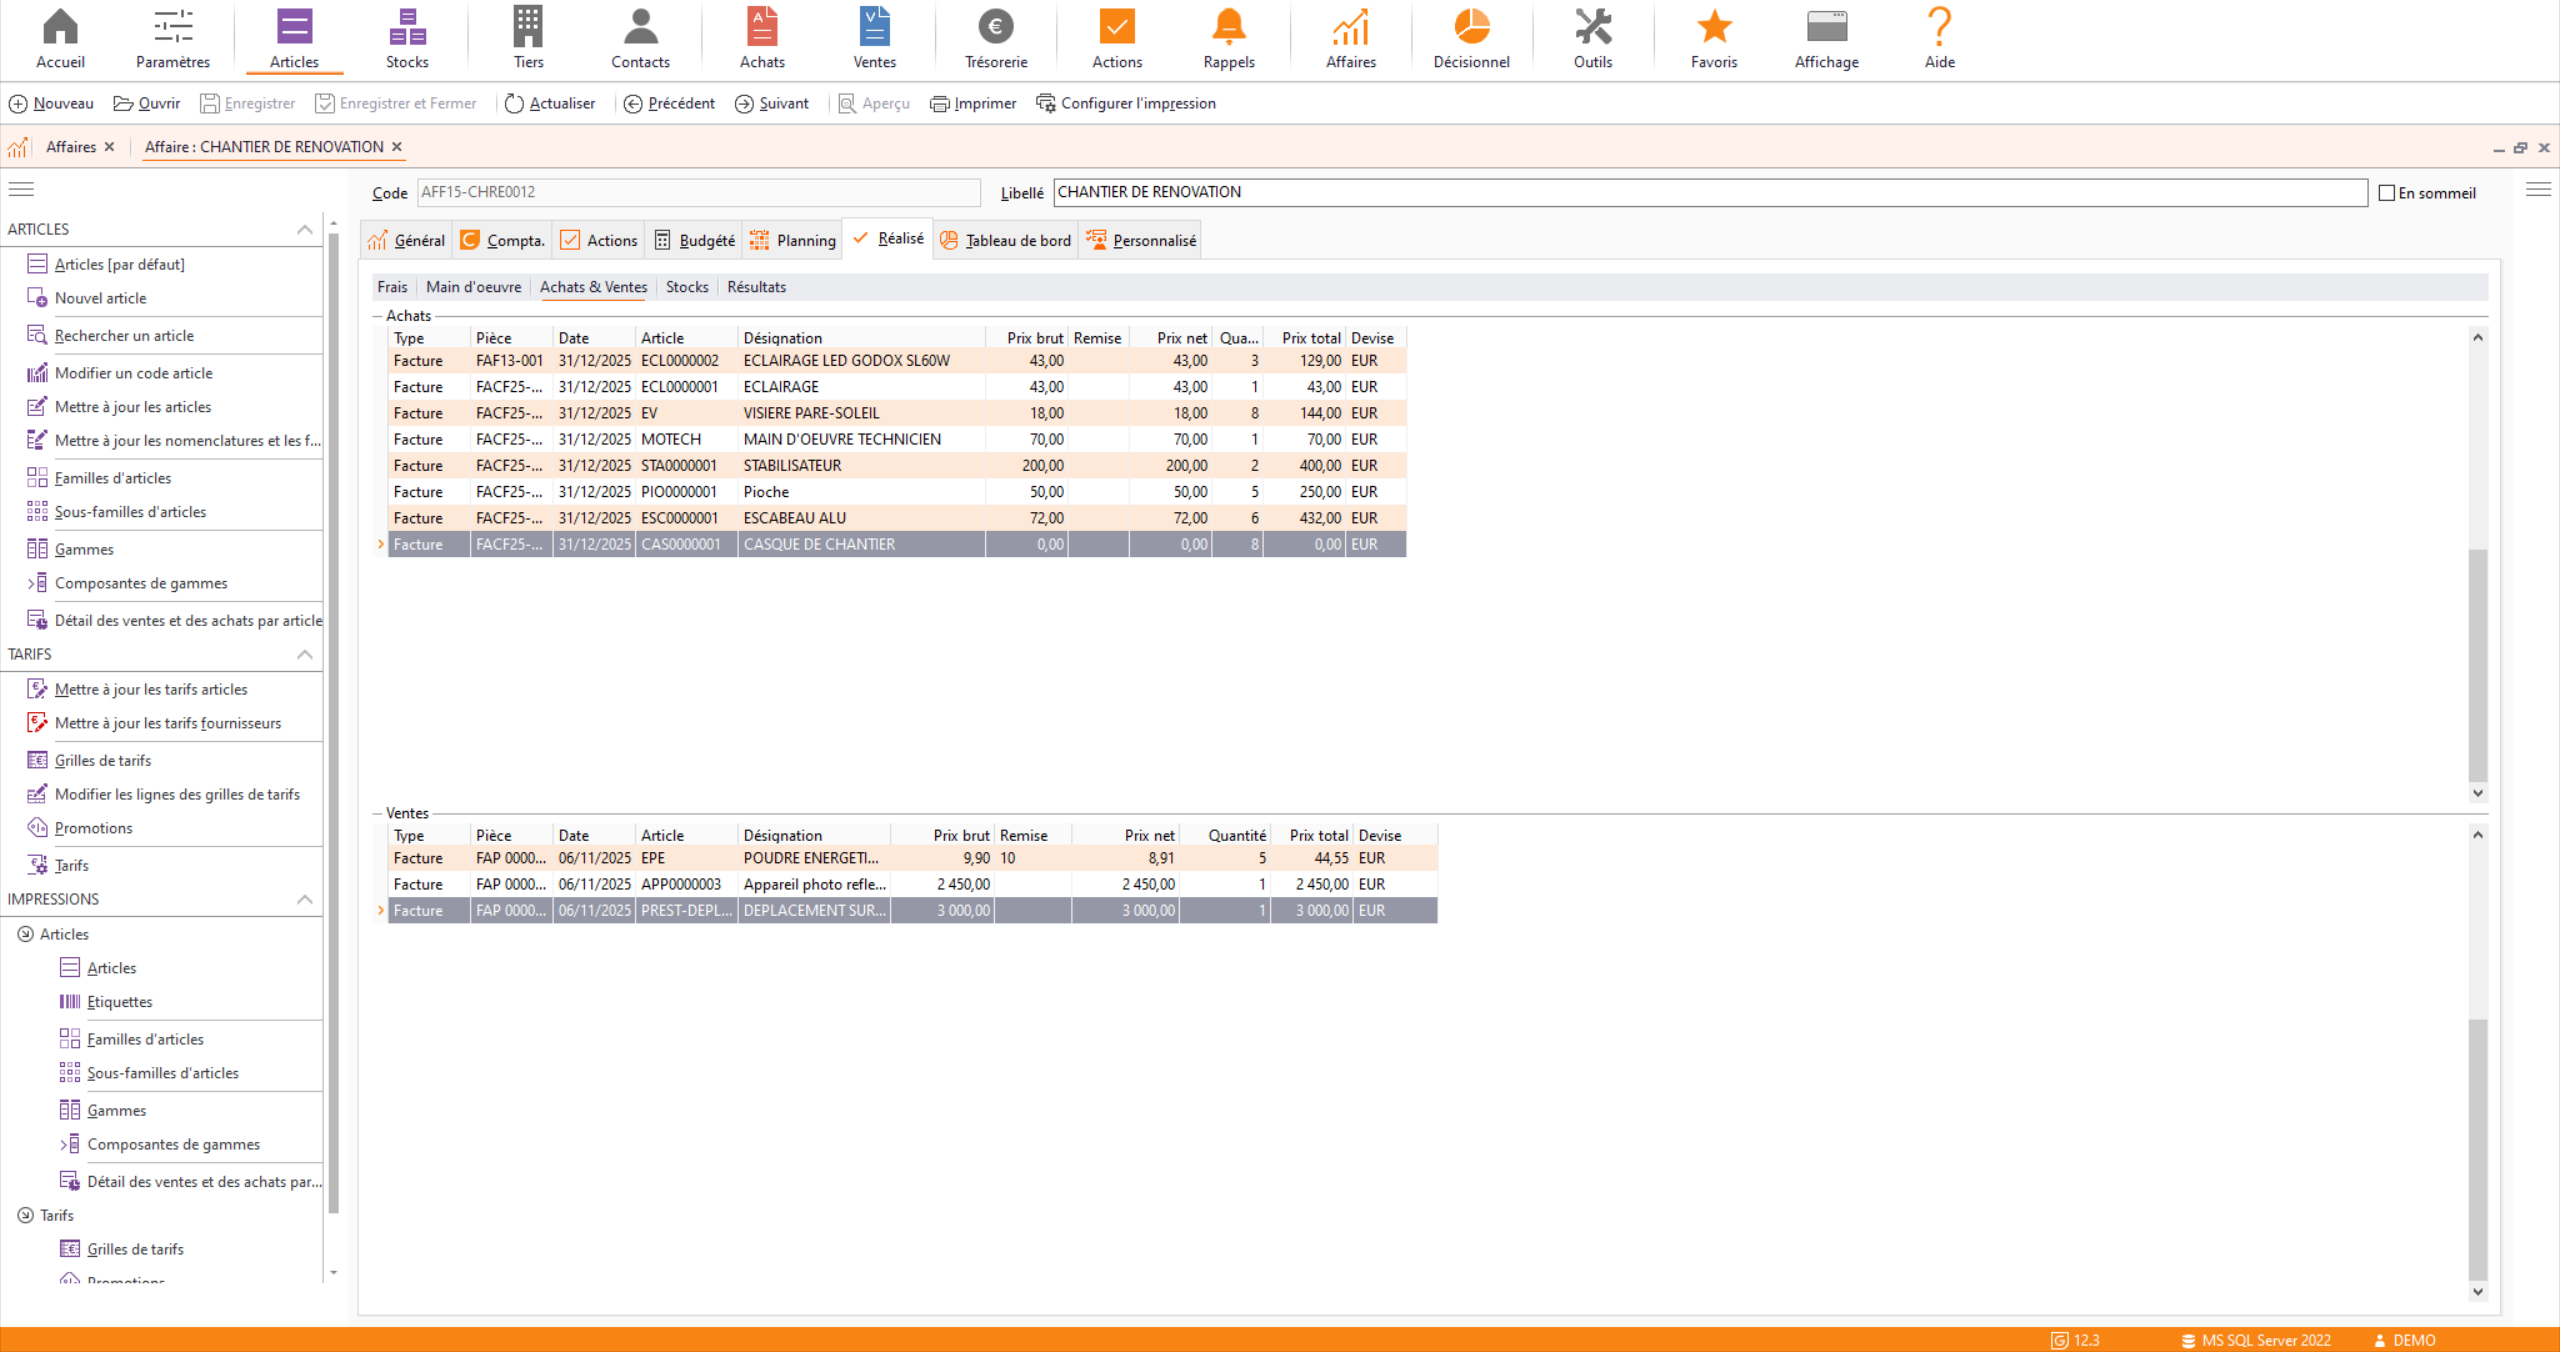The width and height of the screenshot is (2560, 1352).
Task: Collapse the IMPRESSIONS sidebar section
Action: 305,900
